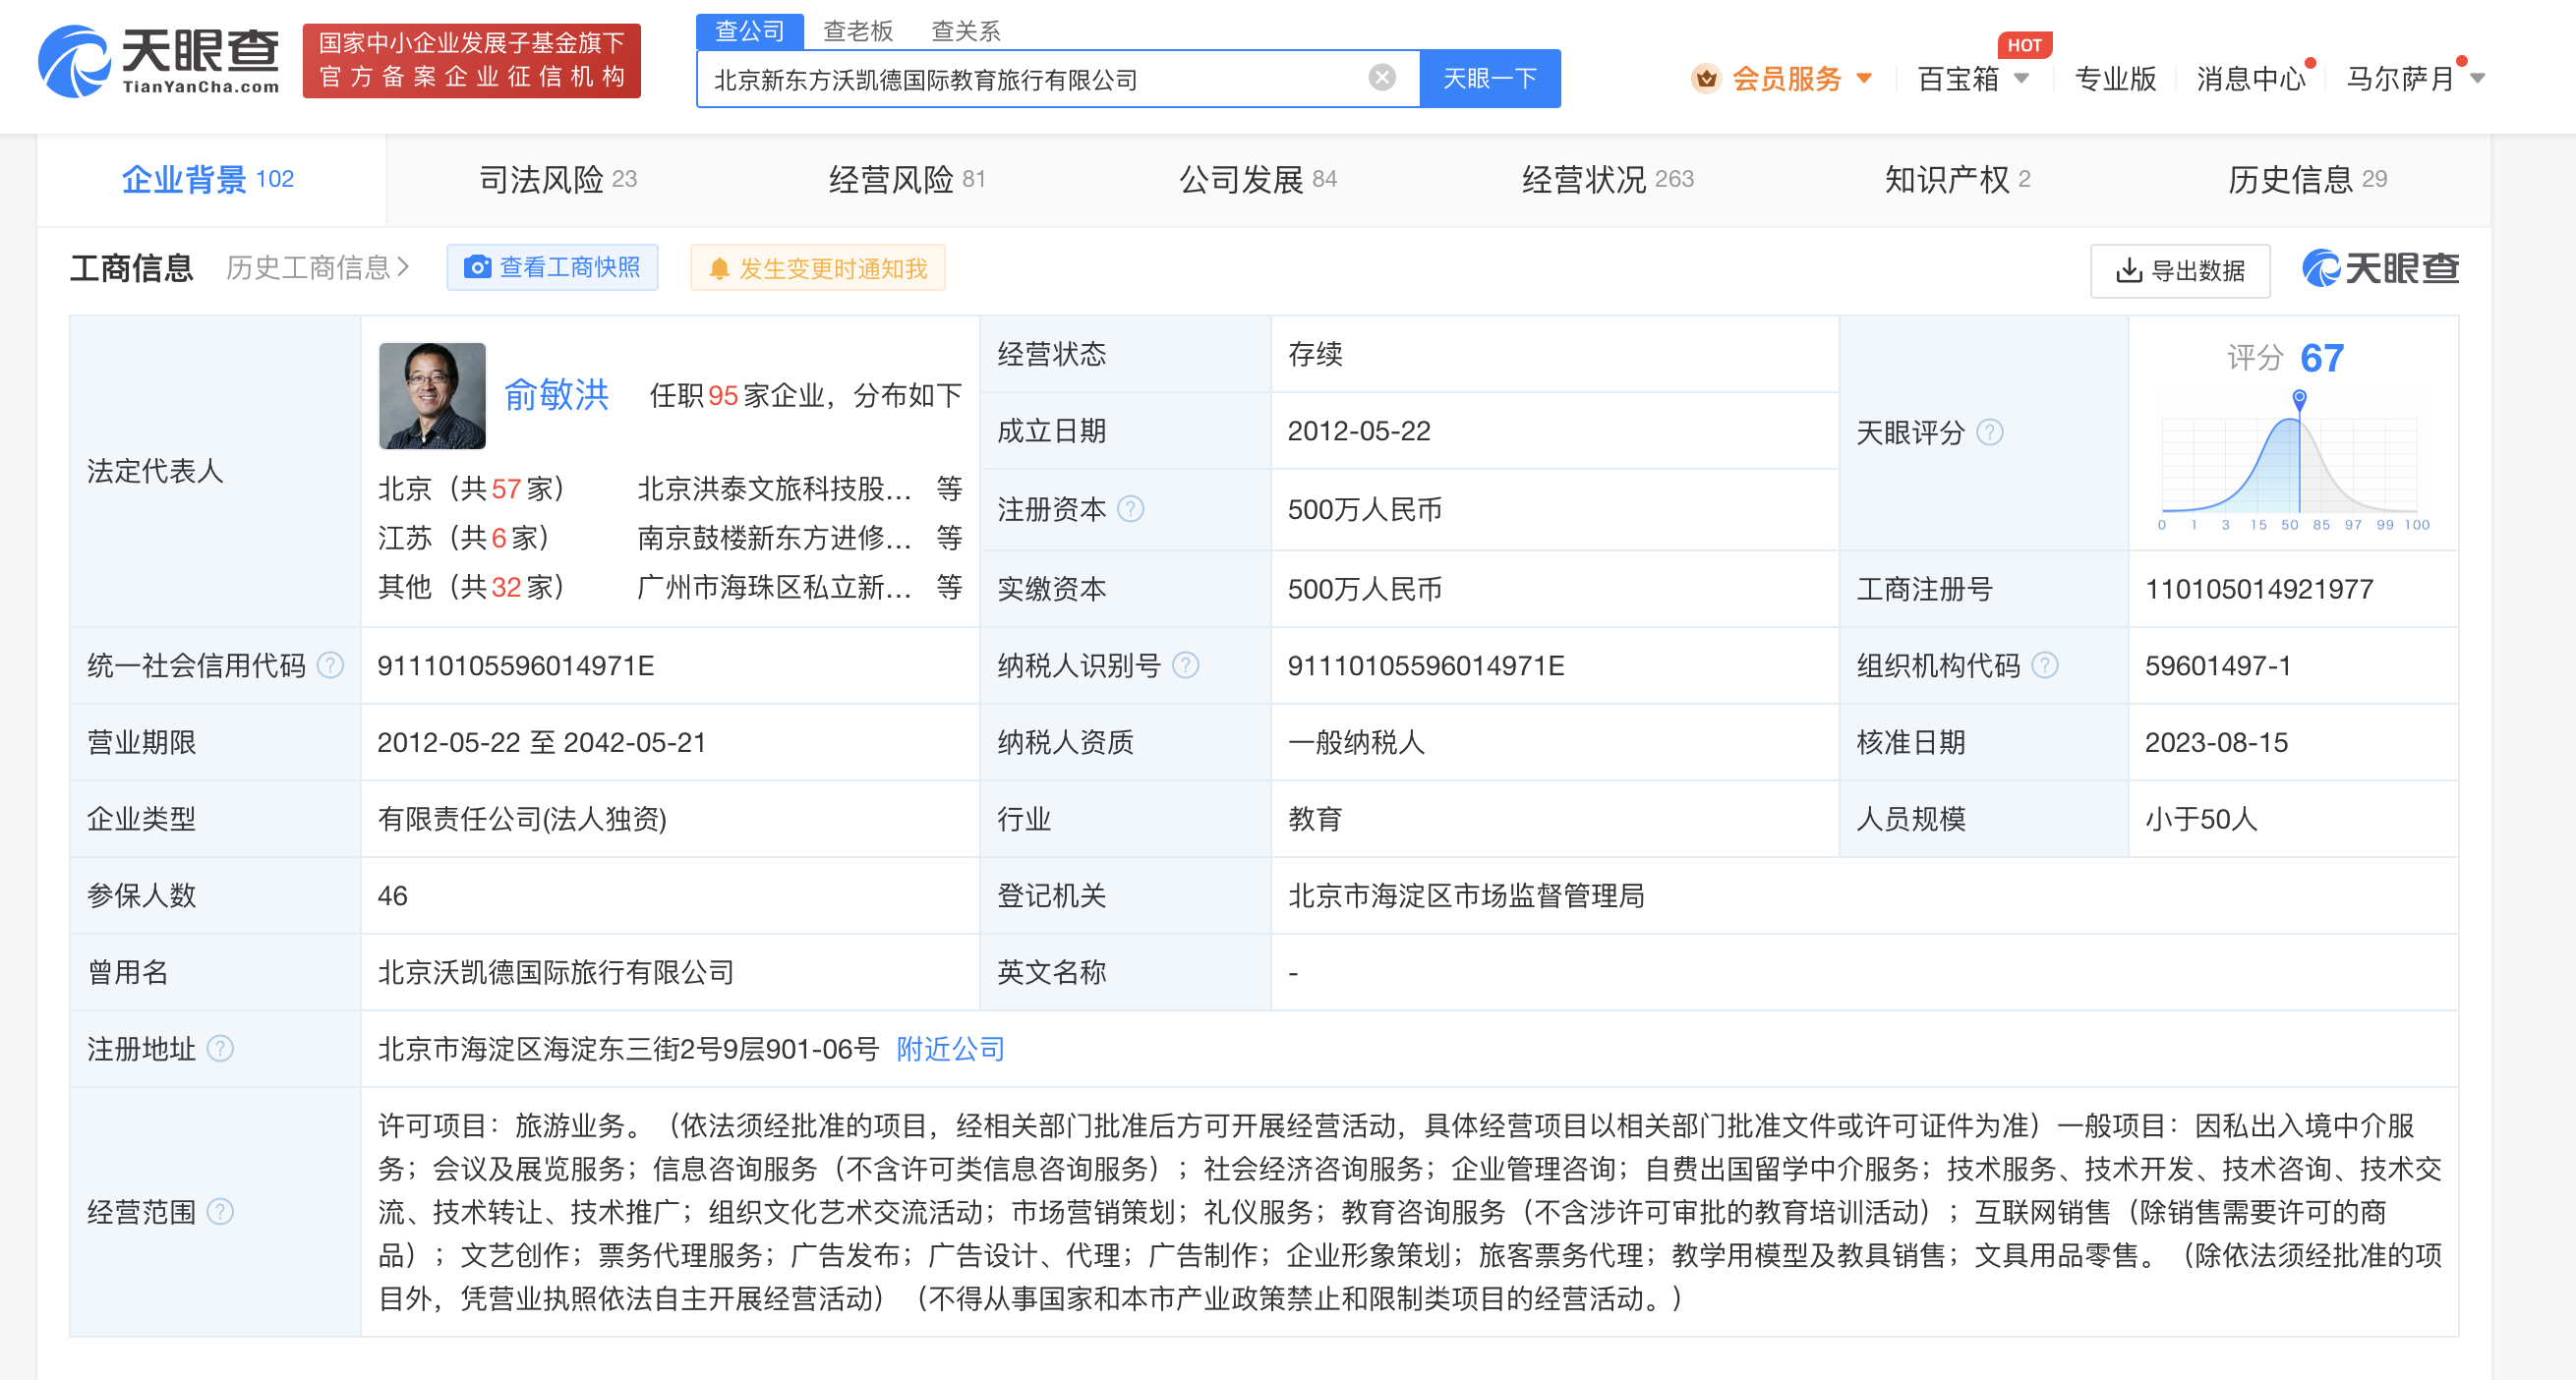Open 俞敏洪's profile link
The image size is (2576, 1380).
pyautogui.click(x=557, y=395)
